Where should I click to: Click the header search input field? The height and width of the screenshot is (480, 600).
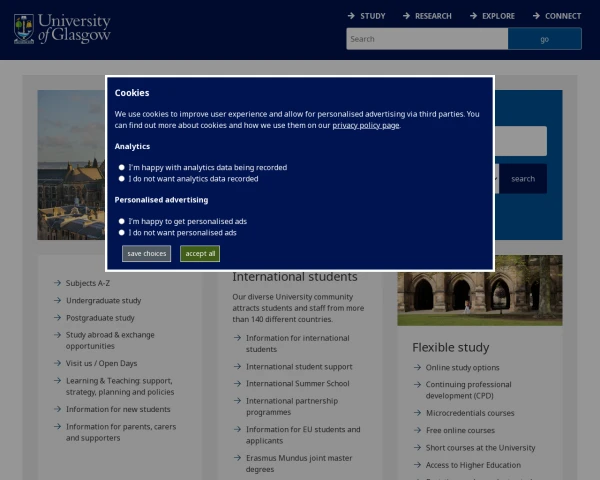pyautogui.click(x=427, y=39)
